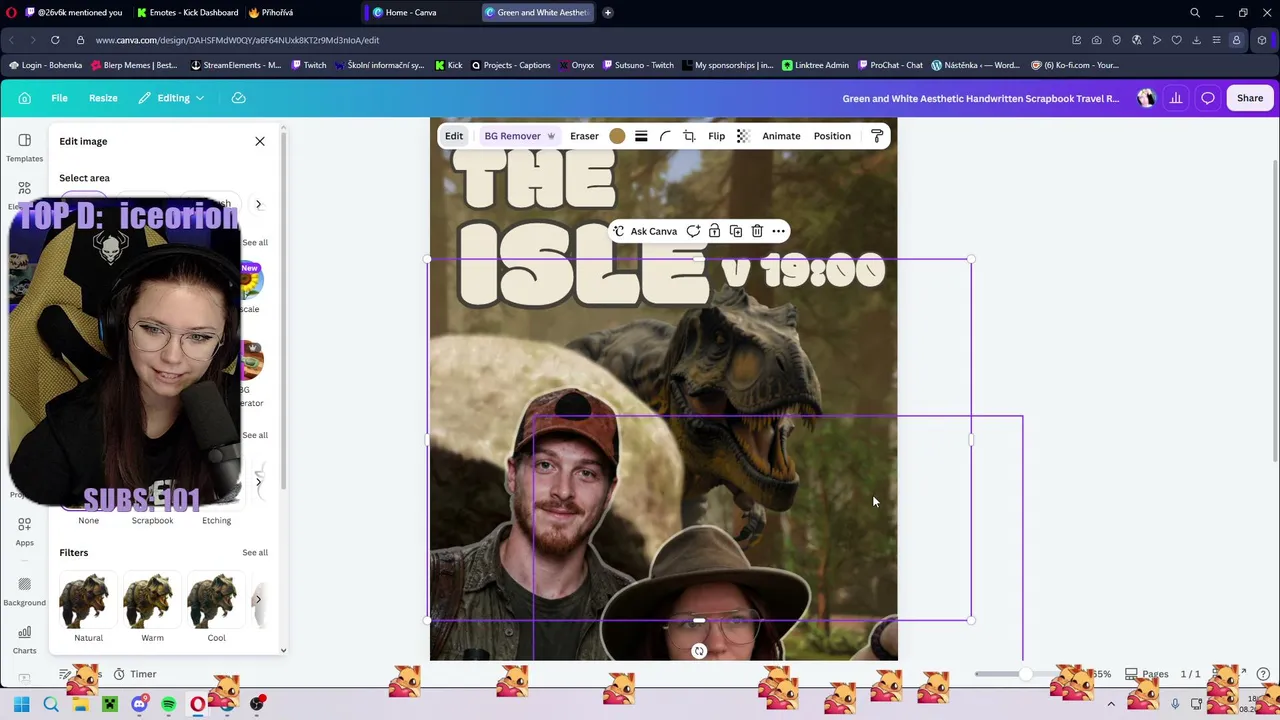This screenshot has width=1280, height=720.
Task: Click the duplicate element icon
Action: pos(736,231)
